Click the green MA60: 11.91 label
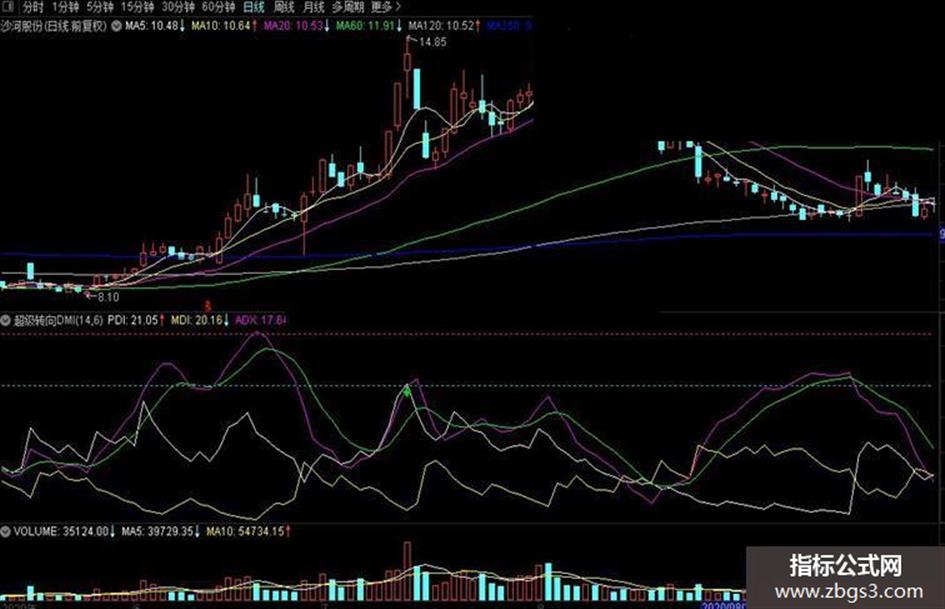This screenshot has height=609, width=945. coord(369,26)
